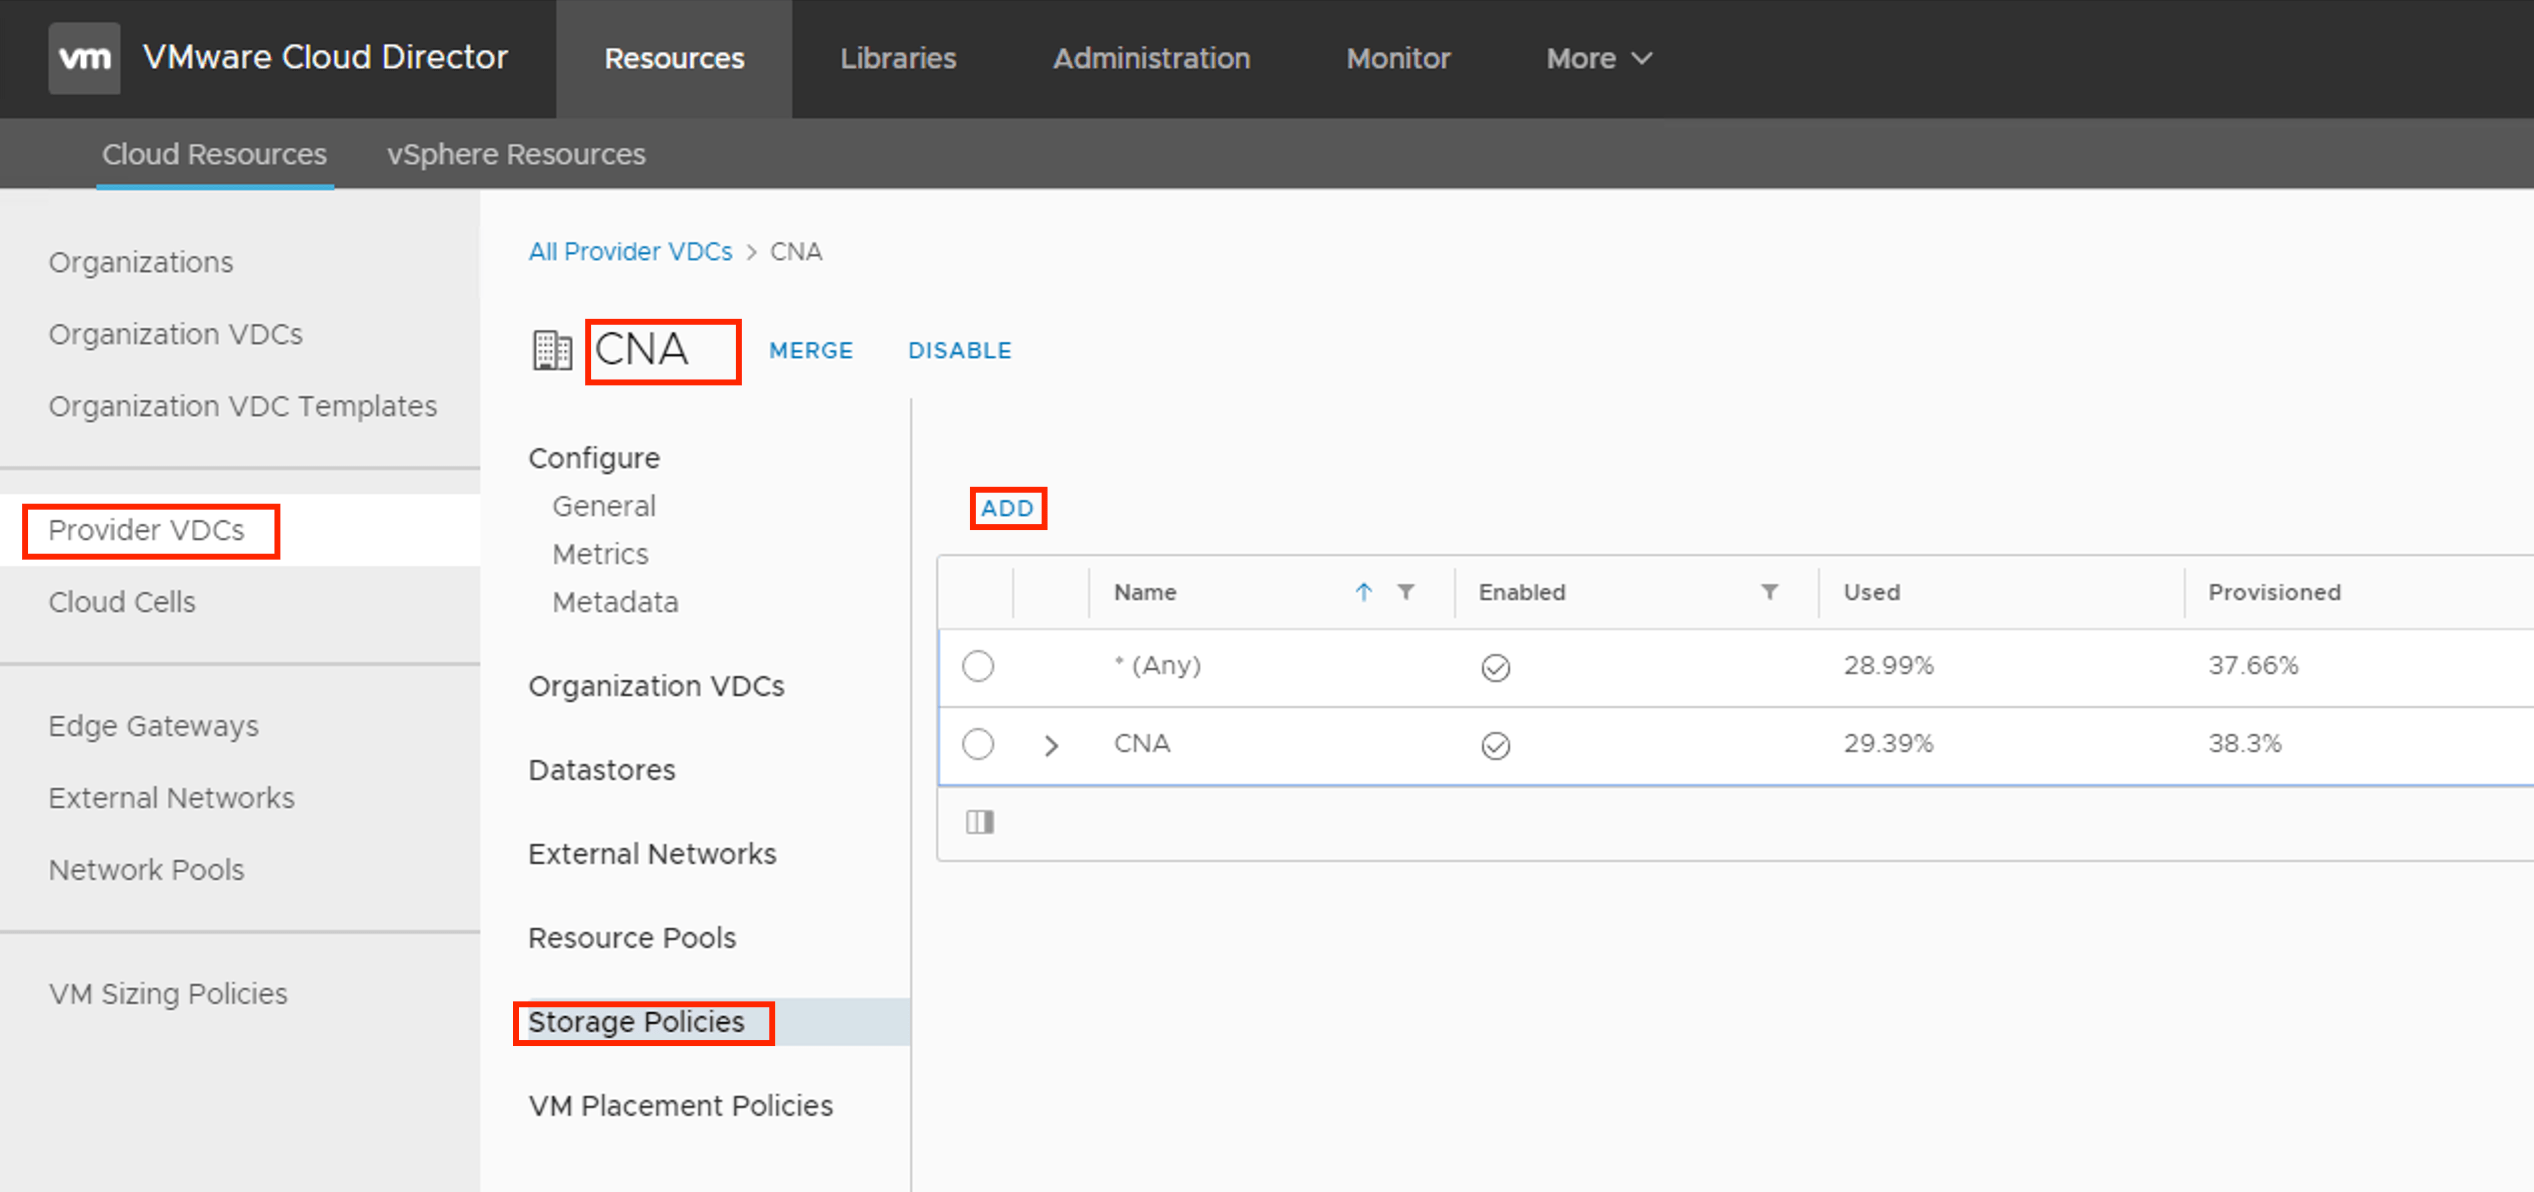Switch to the vSphere Resources tab
Viewport: 2534px width, 1192px height.
click(516, 154)
